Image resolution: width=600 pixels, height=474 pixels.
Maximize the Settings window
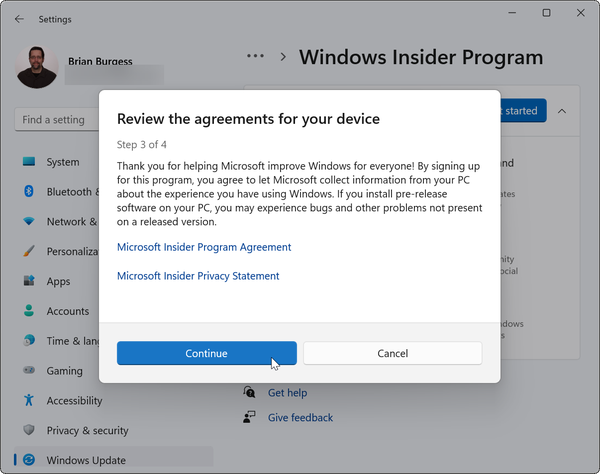coord(546,13)
